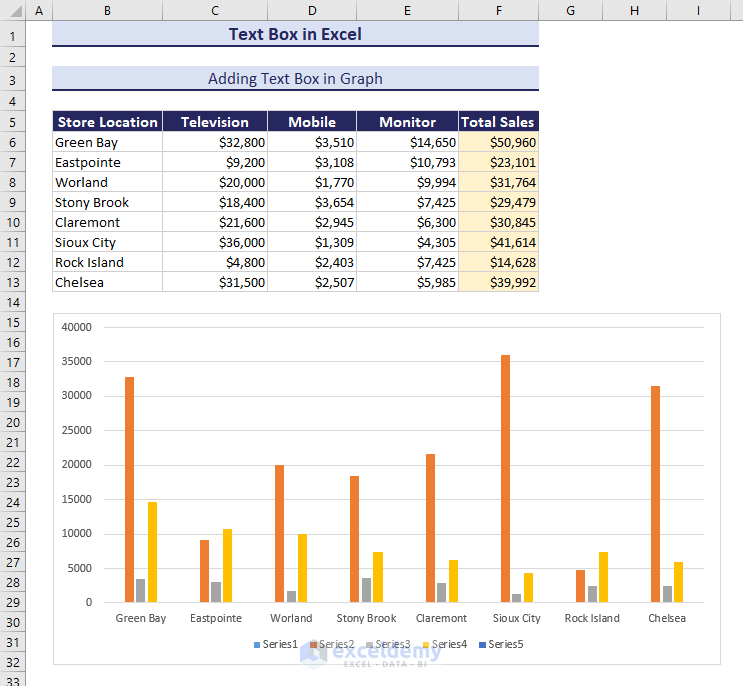This screenshot has height=686, width=743.
Task: Select column C header
Action: tap(215, 10)
